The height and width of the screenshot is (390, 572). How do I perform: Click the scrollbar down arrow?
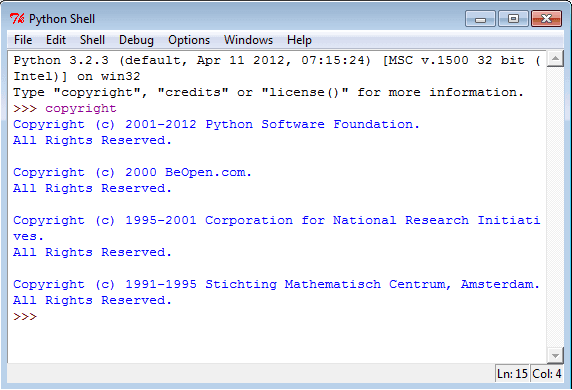pyautogui.click(x=555, y=355)
